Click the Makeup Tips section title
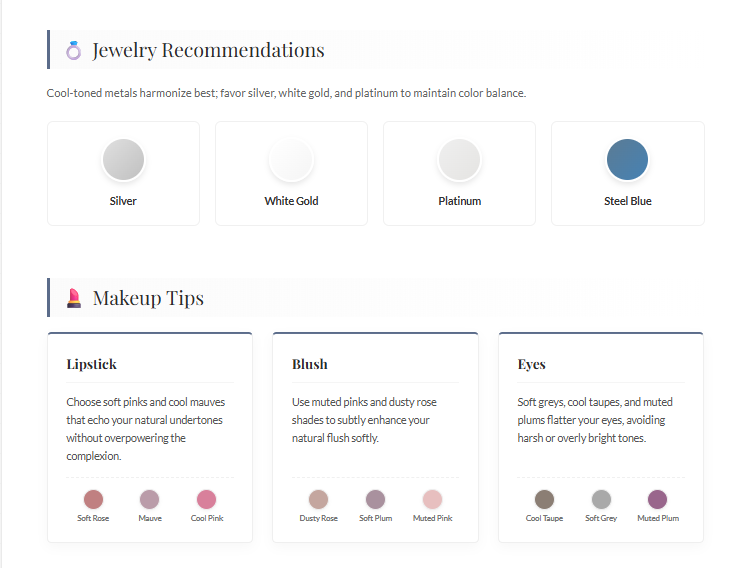The width and height of the screenshot is (748, 568). click(148, 298)
